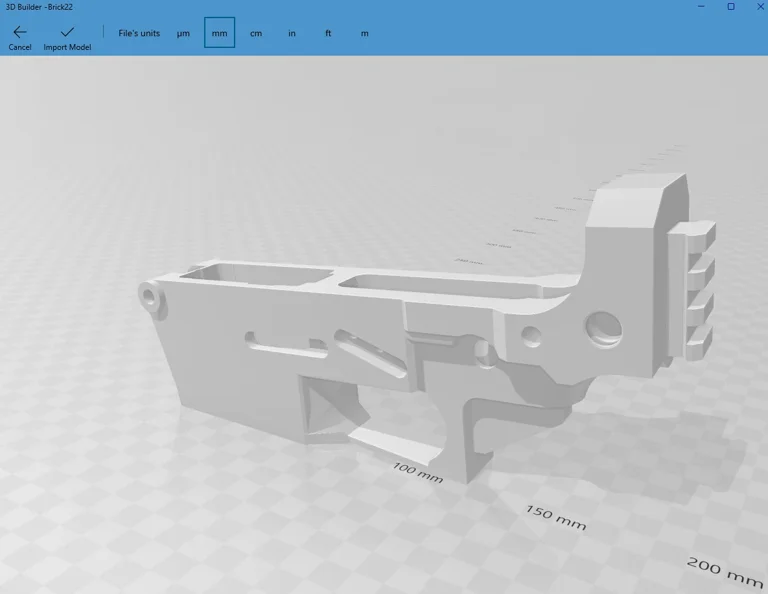Click the 150 mm grid ruler label
The width and height of the screenshot is (768, 594).
point(556,518)
